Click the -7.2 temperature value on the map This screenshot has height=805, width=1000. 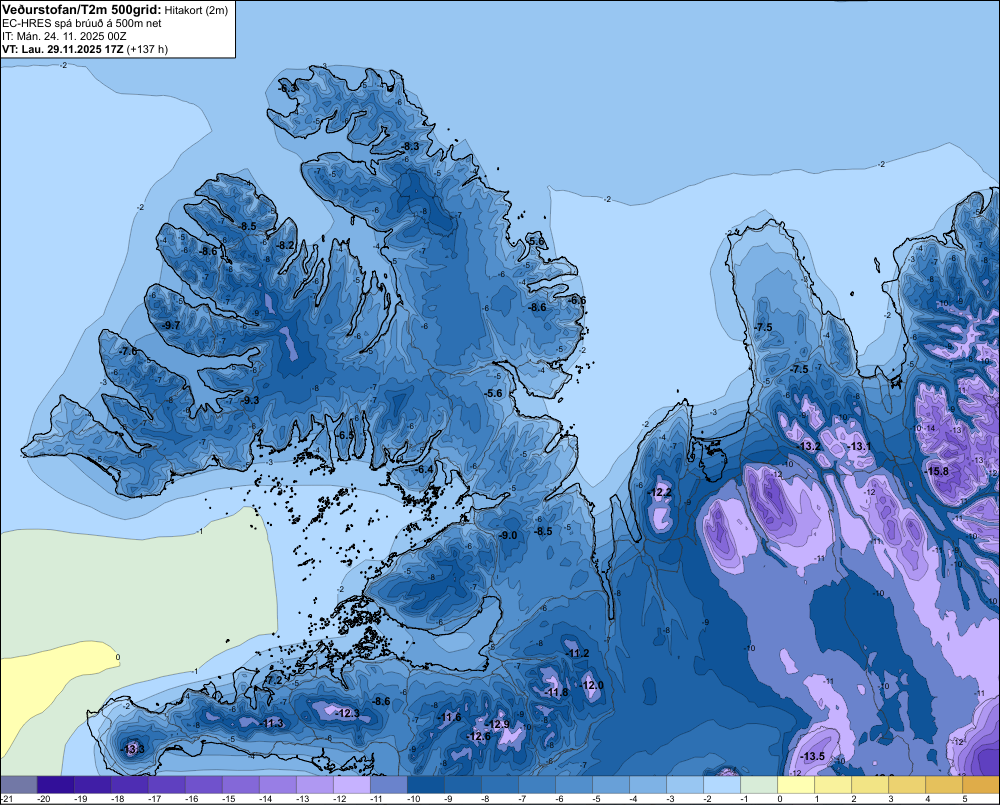[273, 680]
